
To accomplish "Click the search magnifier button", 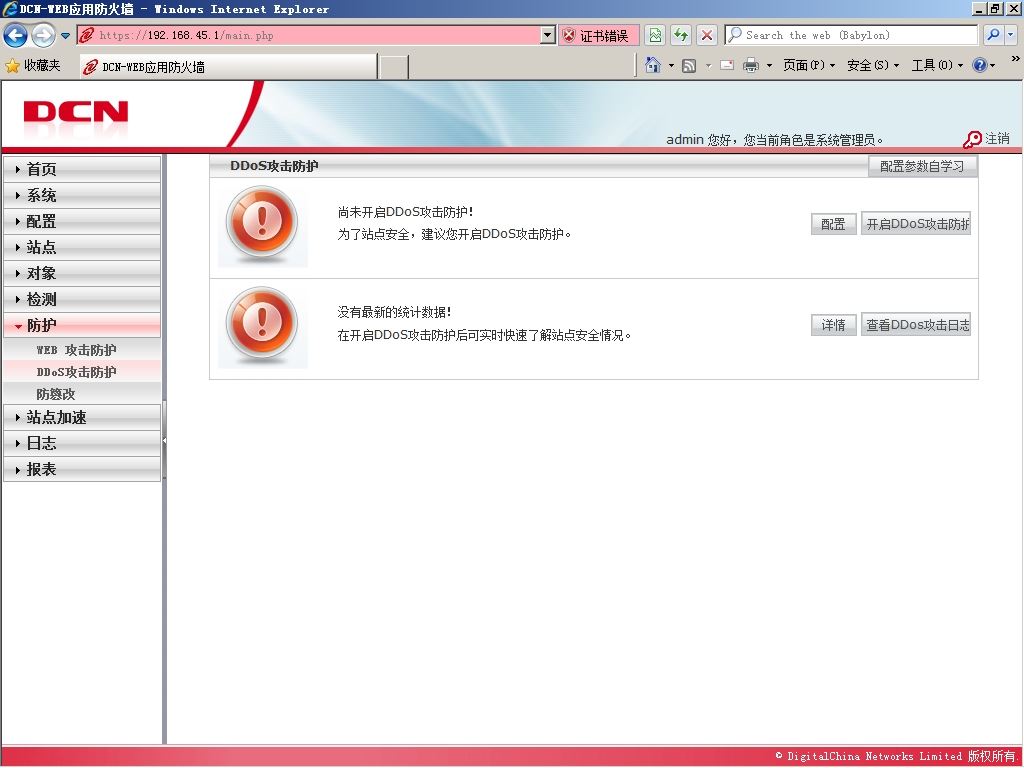I will [x=993, y=35].
